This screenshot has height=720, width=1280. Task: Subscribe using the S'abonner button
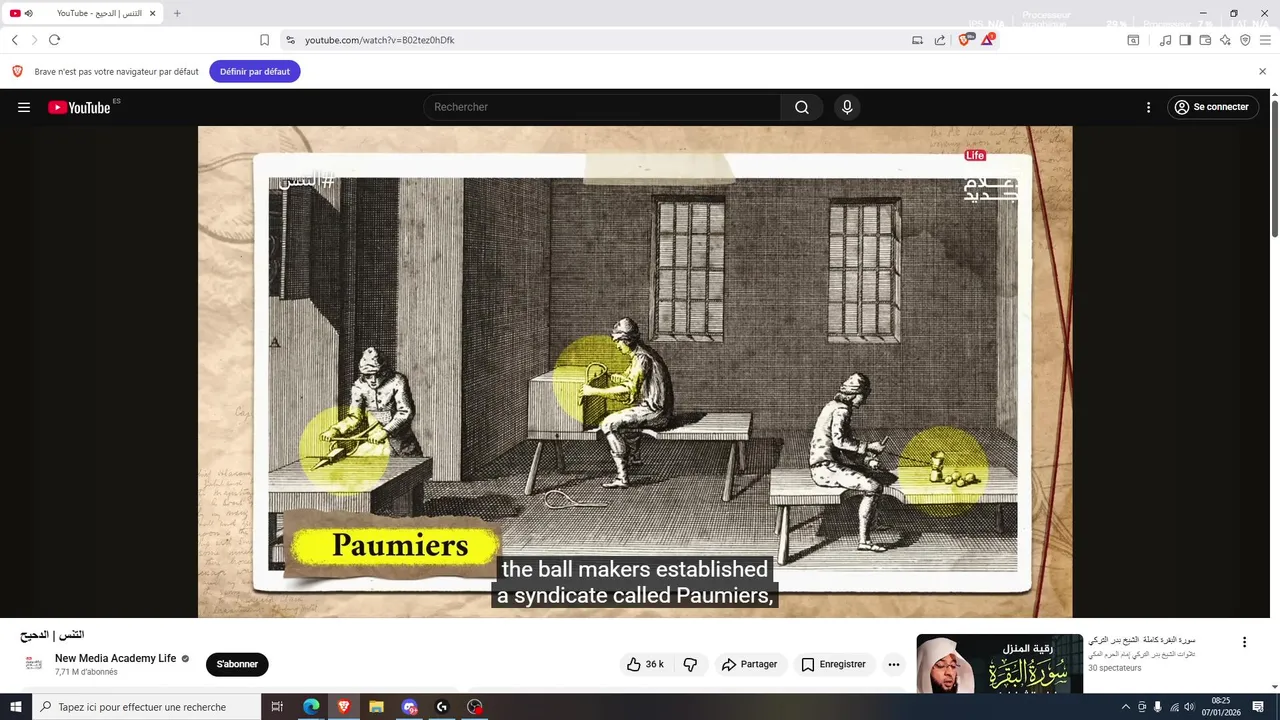pos(237,664)
